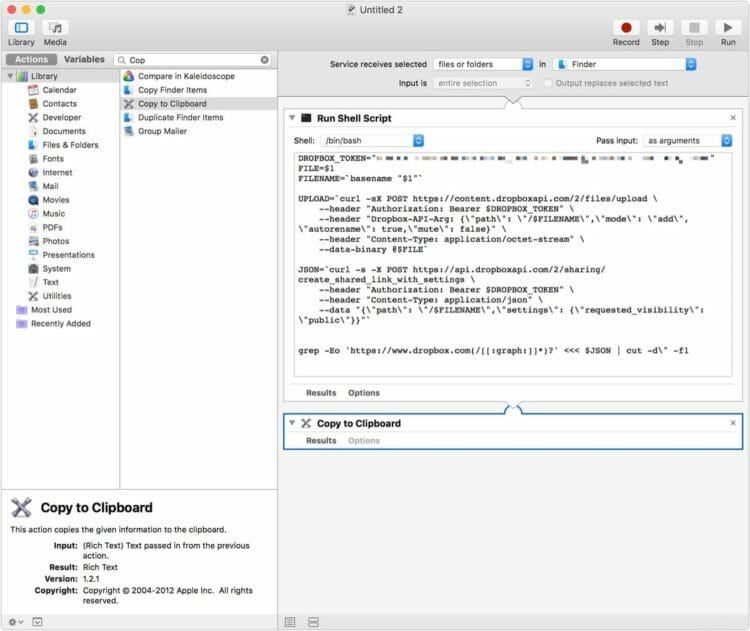This screenshot has width=750, height=631.
Task: Click inside the shell script text area
Action: [513, 264]
